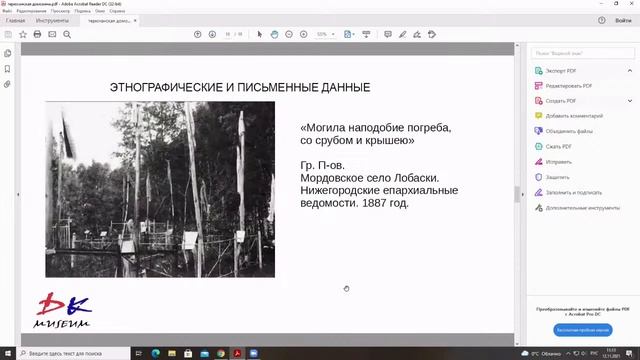
Task: Open the Редактирование menu
Action: [31, 11]
